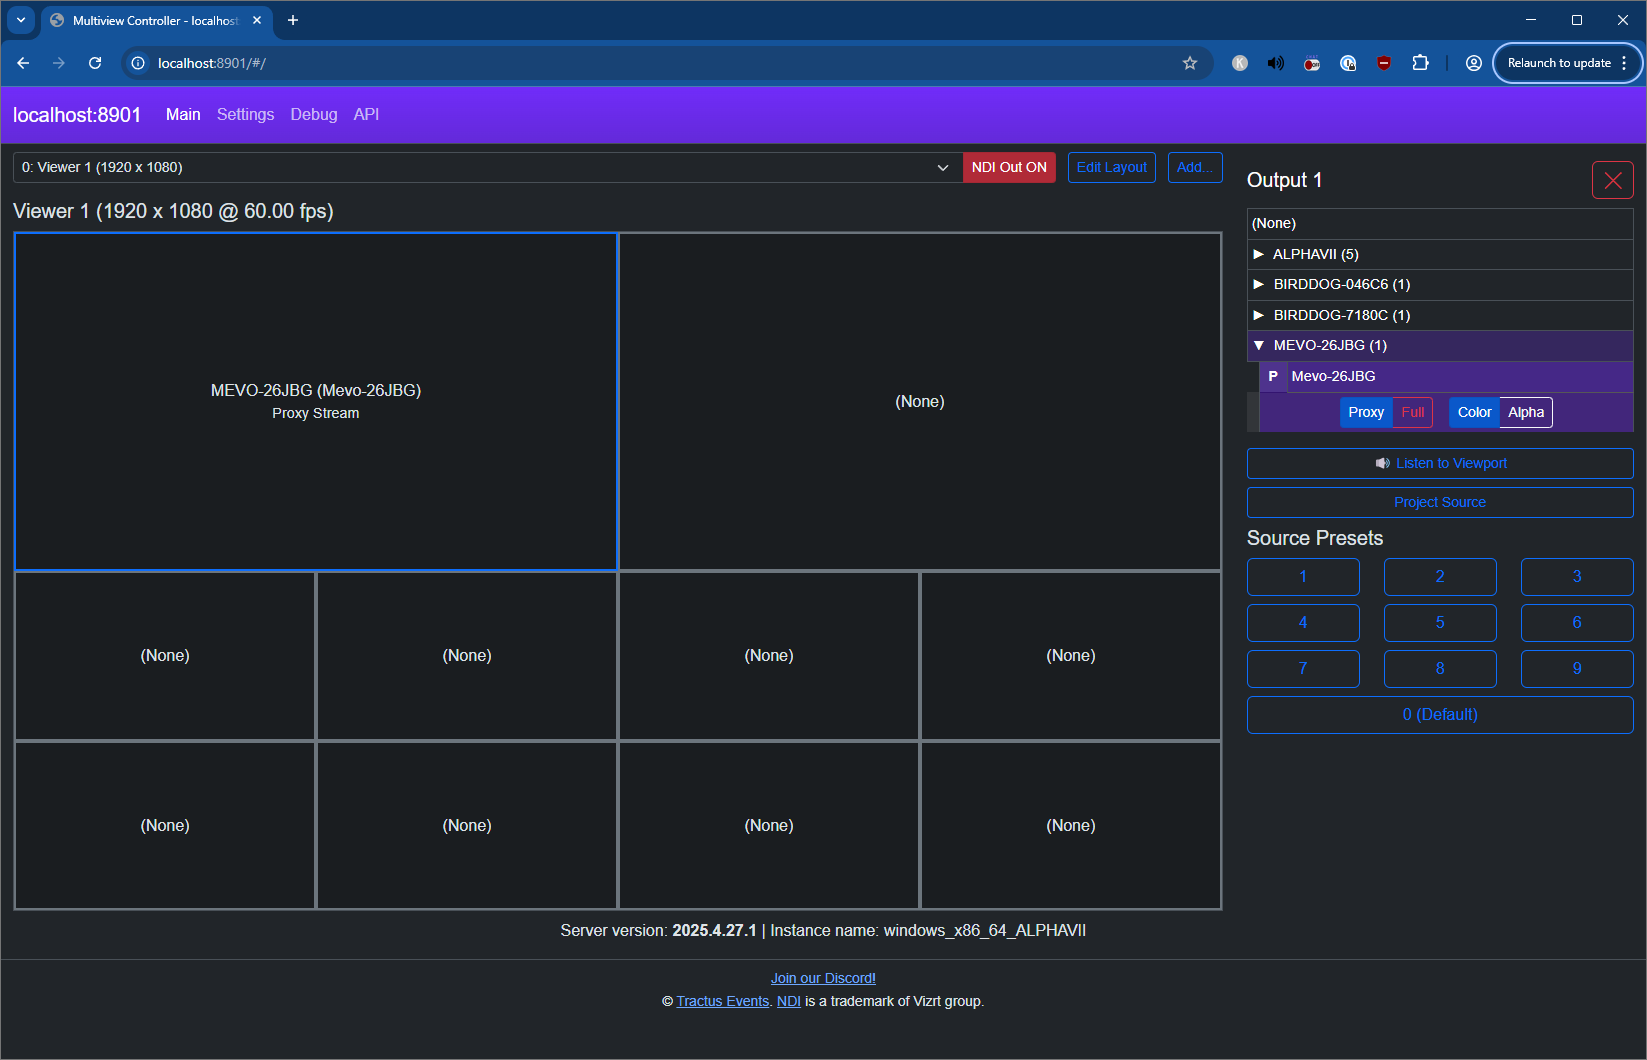Switch to the Debug page

point(314,114)
